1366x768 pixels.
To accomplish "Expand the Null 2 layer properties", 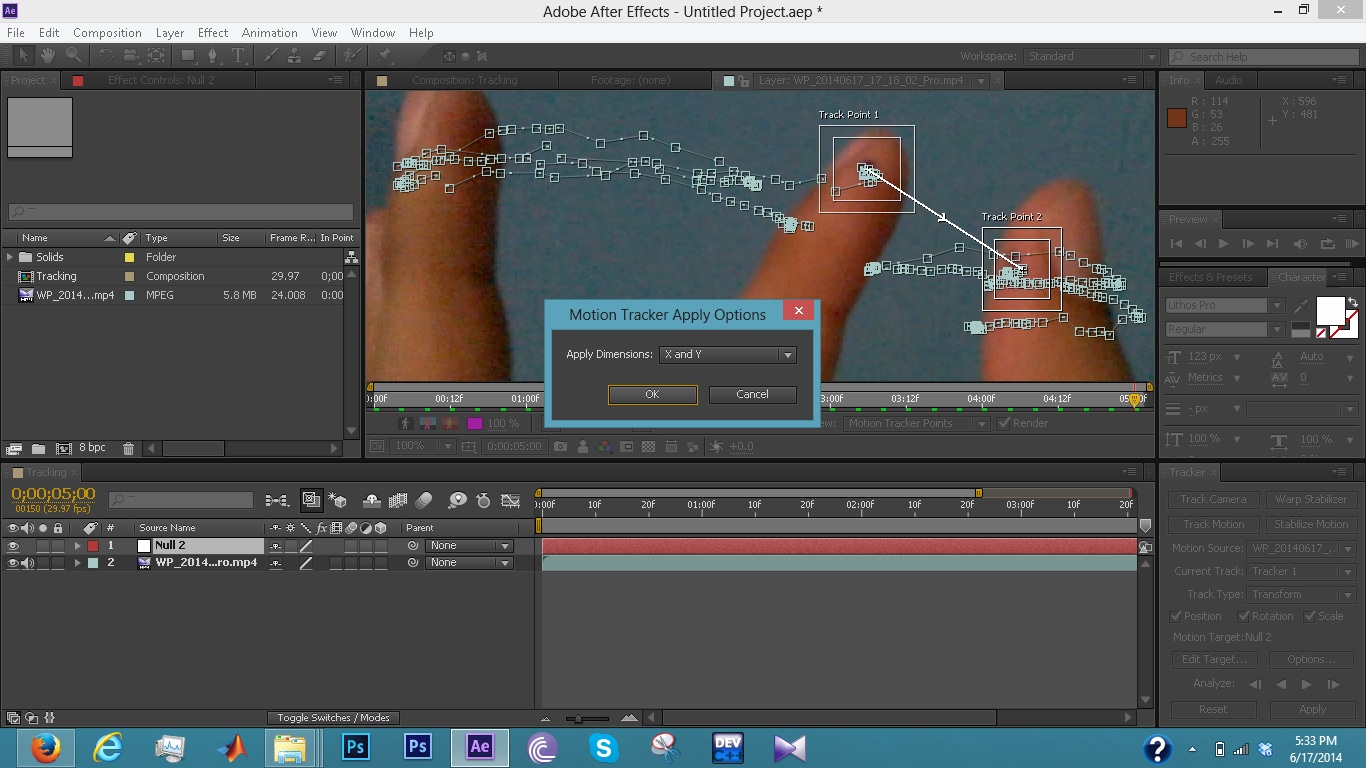I will point(78,546).
